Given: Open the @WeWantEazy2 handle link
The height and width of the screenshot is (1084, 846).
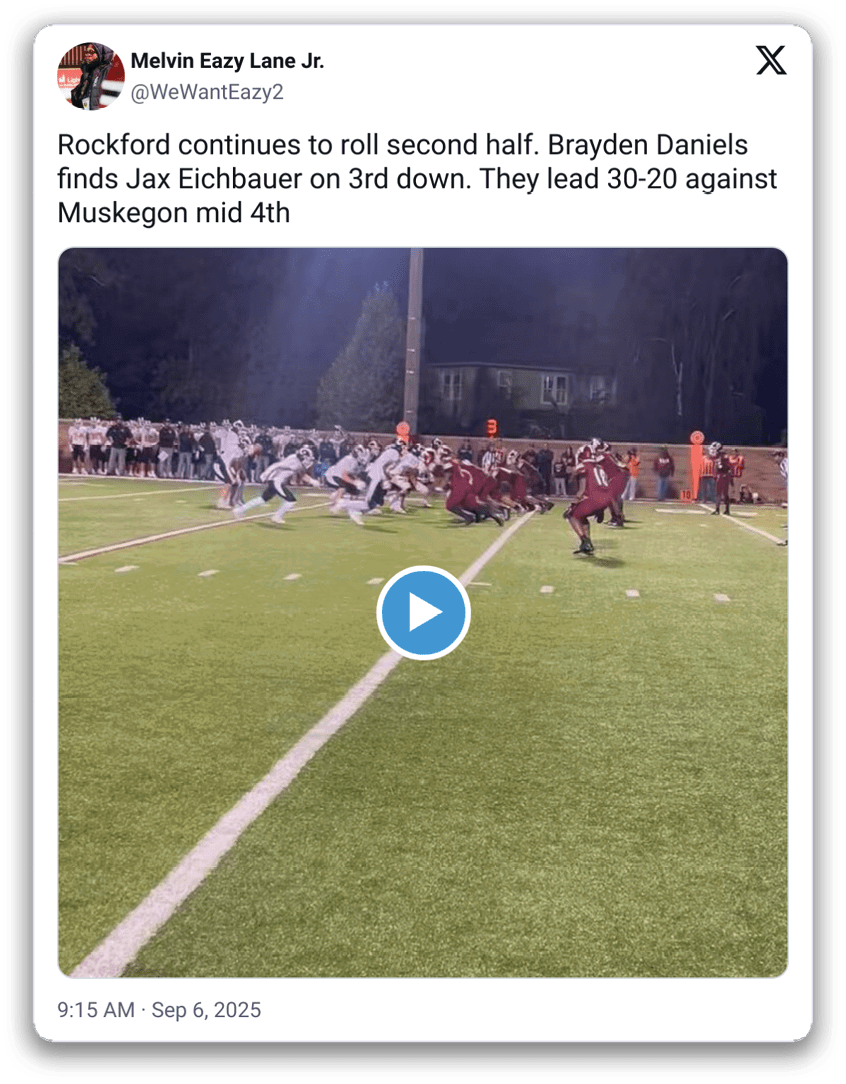Looking at the screenshot, I should pyautogui.click(x=207, y=92).
